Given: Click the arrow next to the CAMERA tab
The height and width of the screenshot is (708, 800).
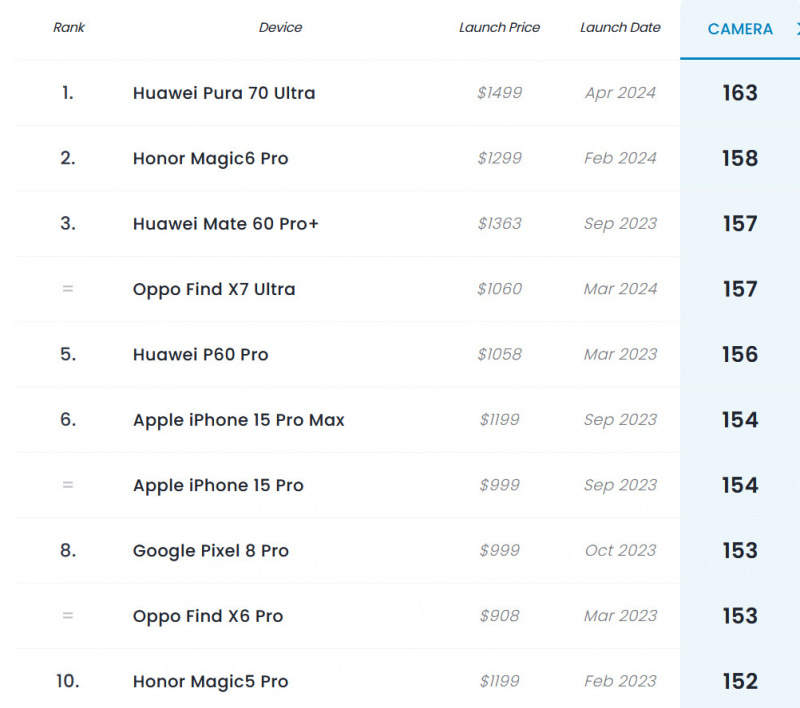Looking at the screenshot, I should [796, 29].
